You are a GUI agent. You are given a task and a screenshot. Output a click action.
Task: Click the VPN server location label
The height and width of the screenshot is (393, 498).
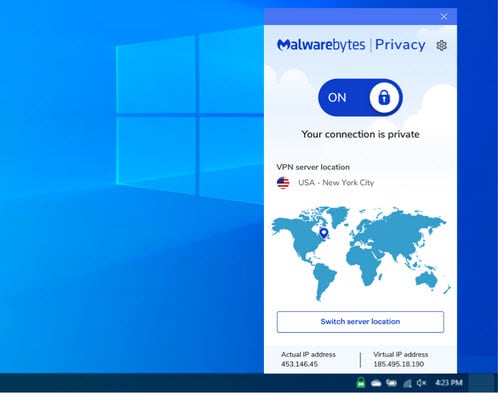pos(313,167)
